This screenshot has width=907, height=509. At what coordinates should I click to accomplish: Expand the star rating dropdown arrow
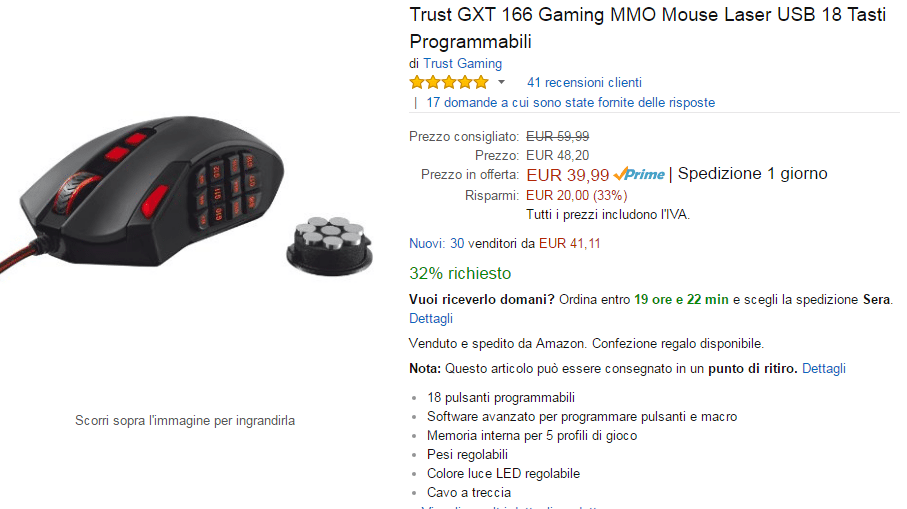click(502, 82)
